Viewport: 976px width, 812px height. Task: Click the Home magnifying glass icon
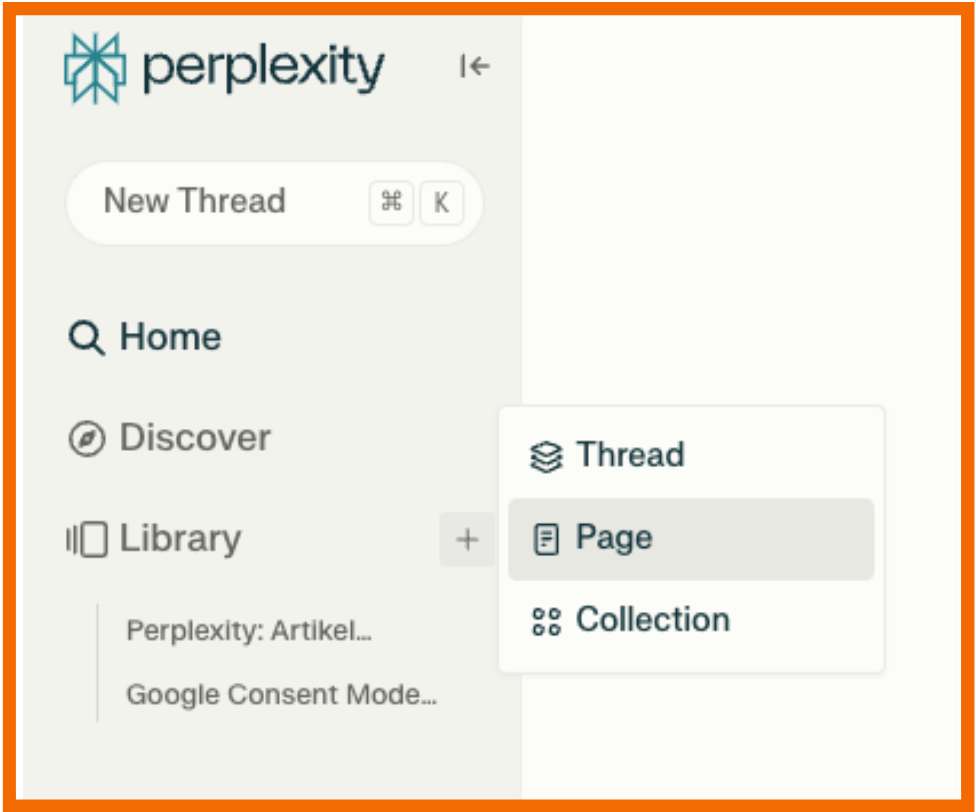pos(86,338)
